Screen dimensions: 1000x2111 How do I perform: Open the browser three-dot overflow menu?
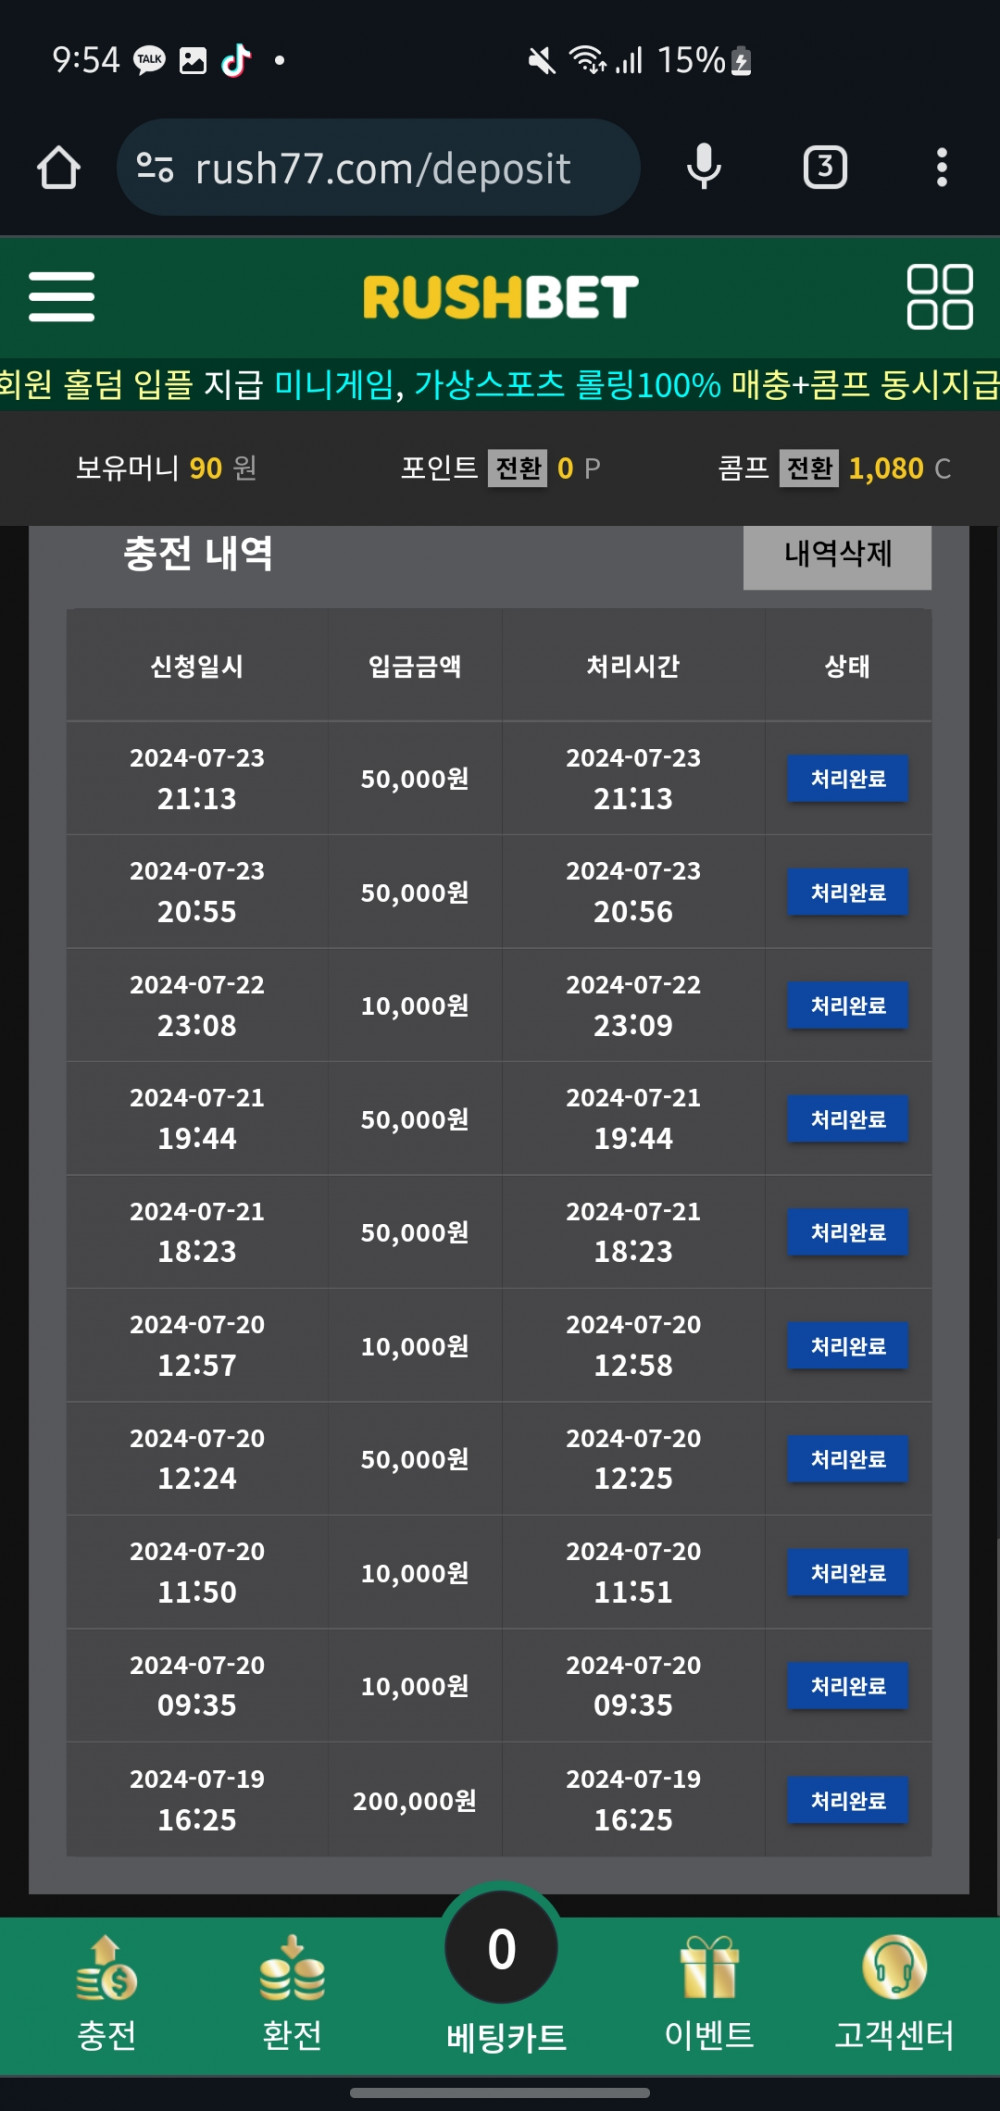coord(941,167)
